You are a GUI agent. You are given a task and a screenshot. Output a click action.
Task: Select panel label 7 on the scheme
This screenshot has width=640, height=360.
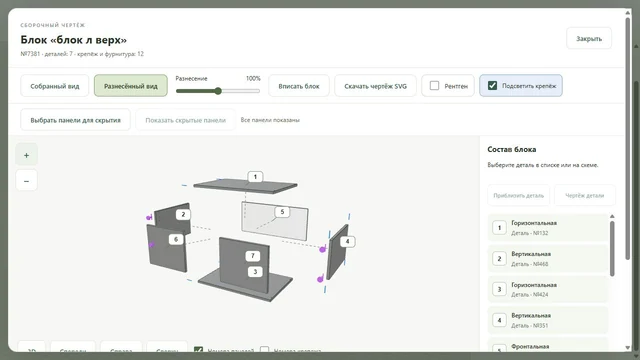253,256
